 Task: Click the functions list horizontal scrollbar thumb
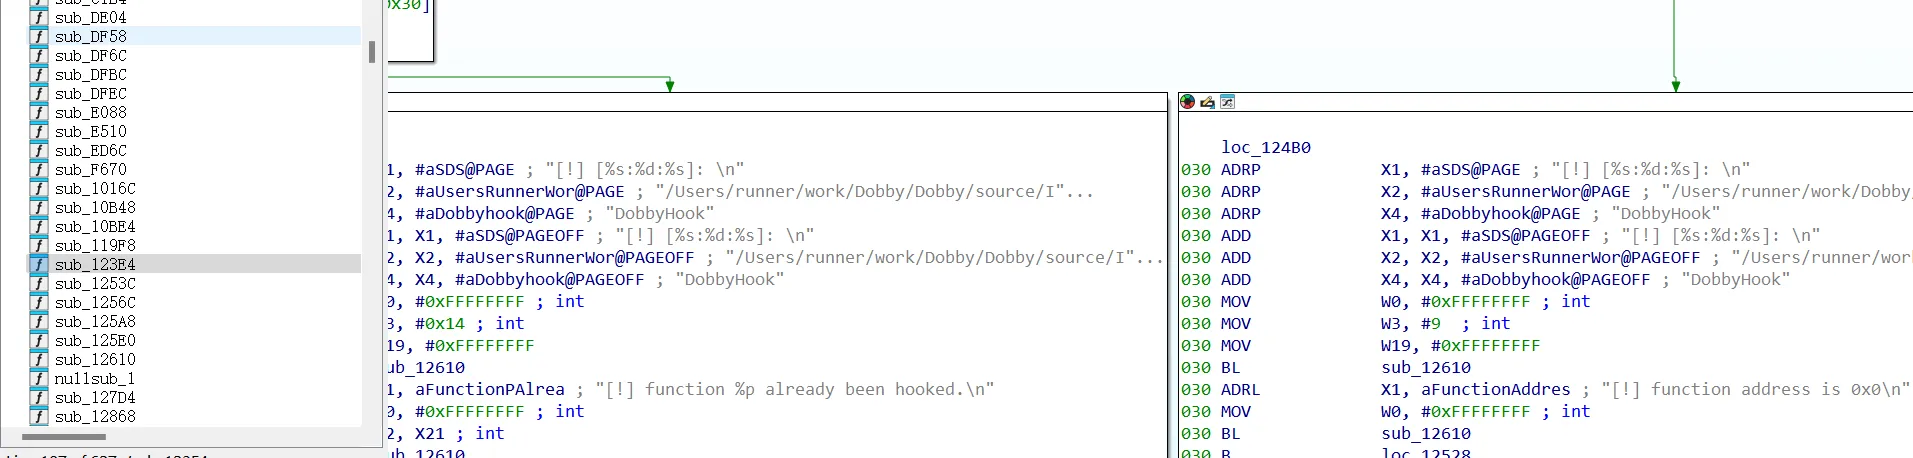click(x=64, y=437)
